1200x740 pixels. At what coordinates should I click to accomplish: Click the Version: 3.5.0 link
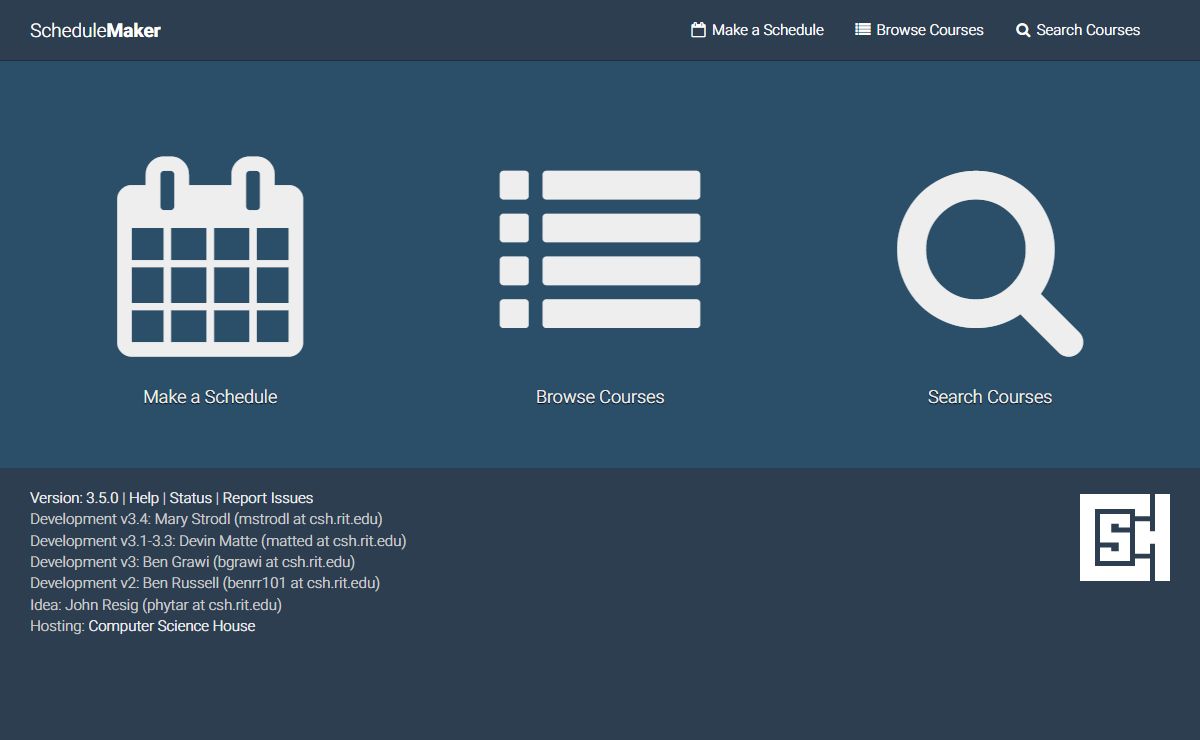tap(74, 498)
